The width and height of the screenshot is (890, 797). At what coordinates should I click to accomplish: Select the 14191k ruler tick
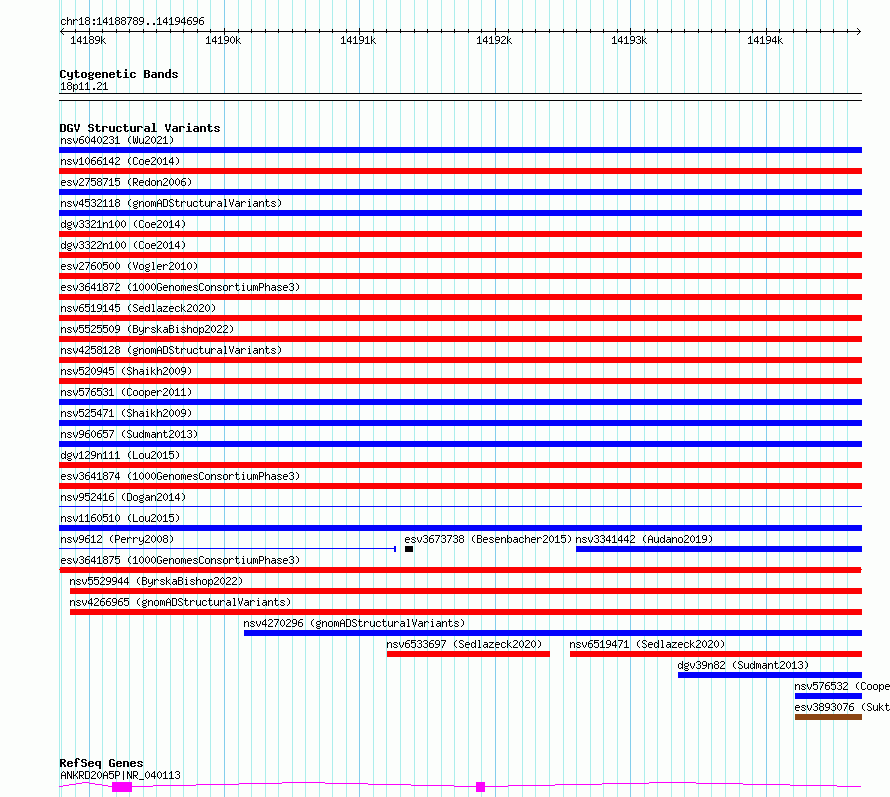(x=358, y=40)
